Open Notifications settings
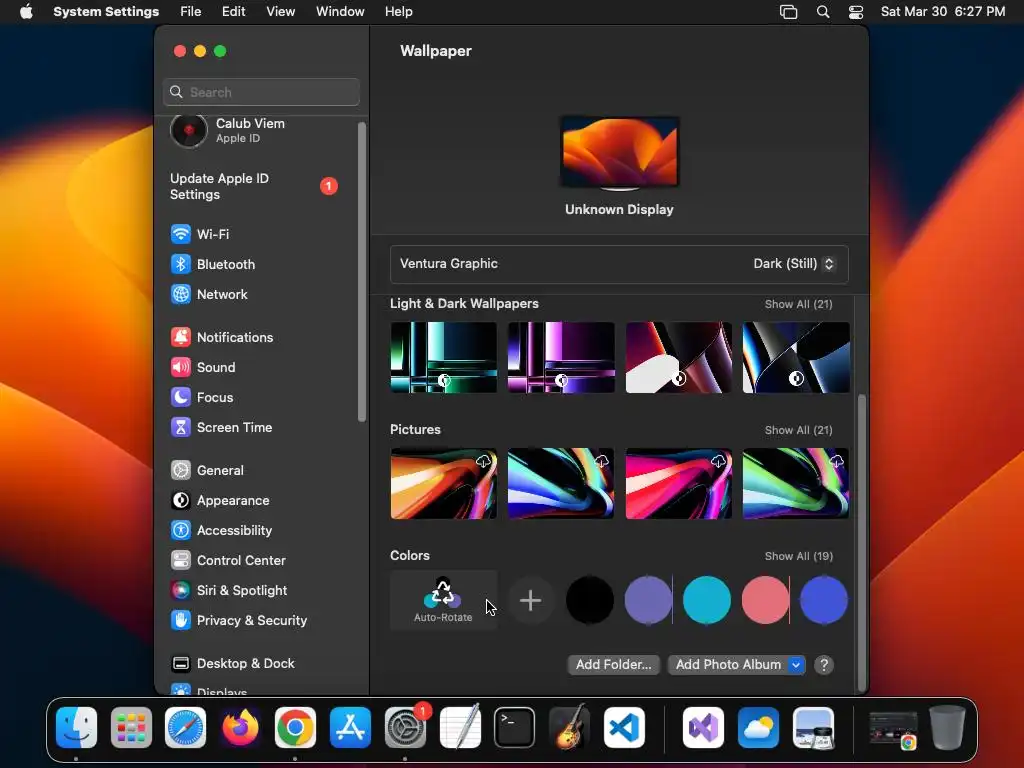The width and height of the screenshot is (1024, 768). coord(222,337)
